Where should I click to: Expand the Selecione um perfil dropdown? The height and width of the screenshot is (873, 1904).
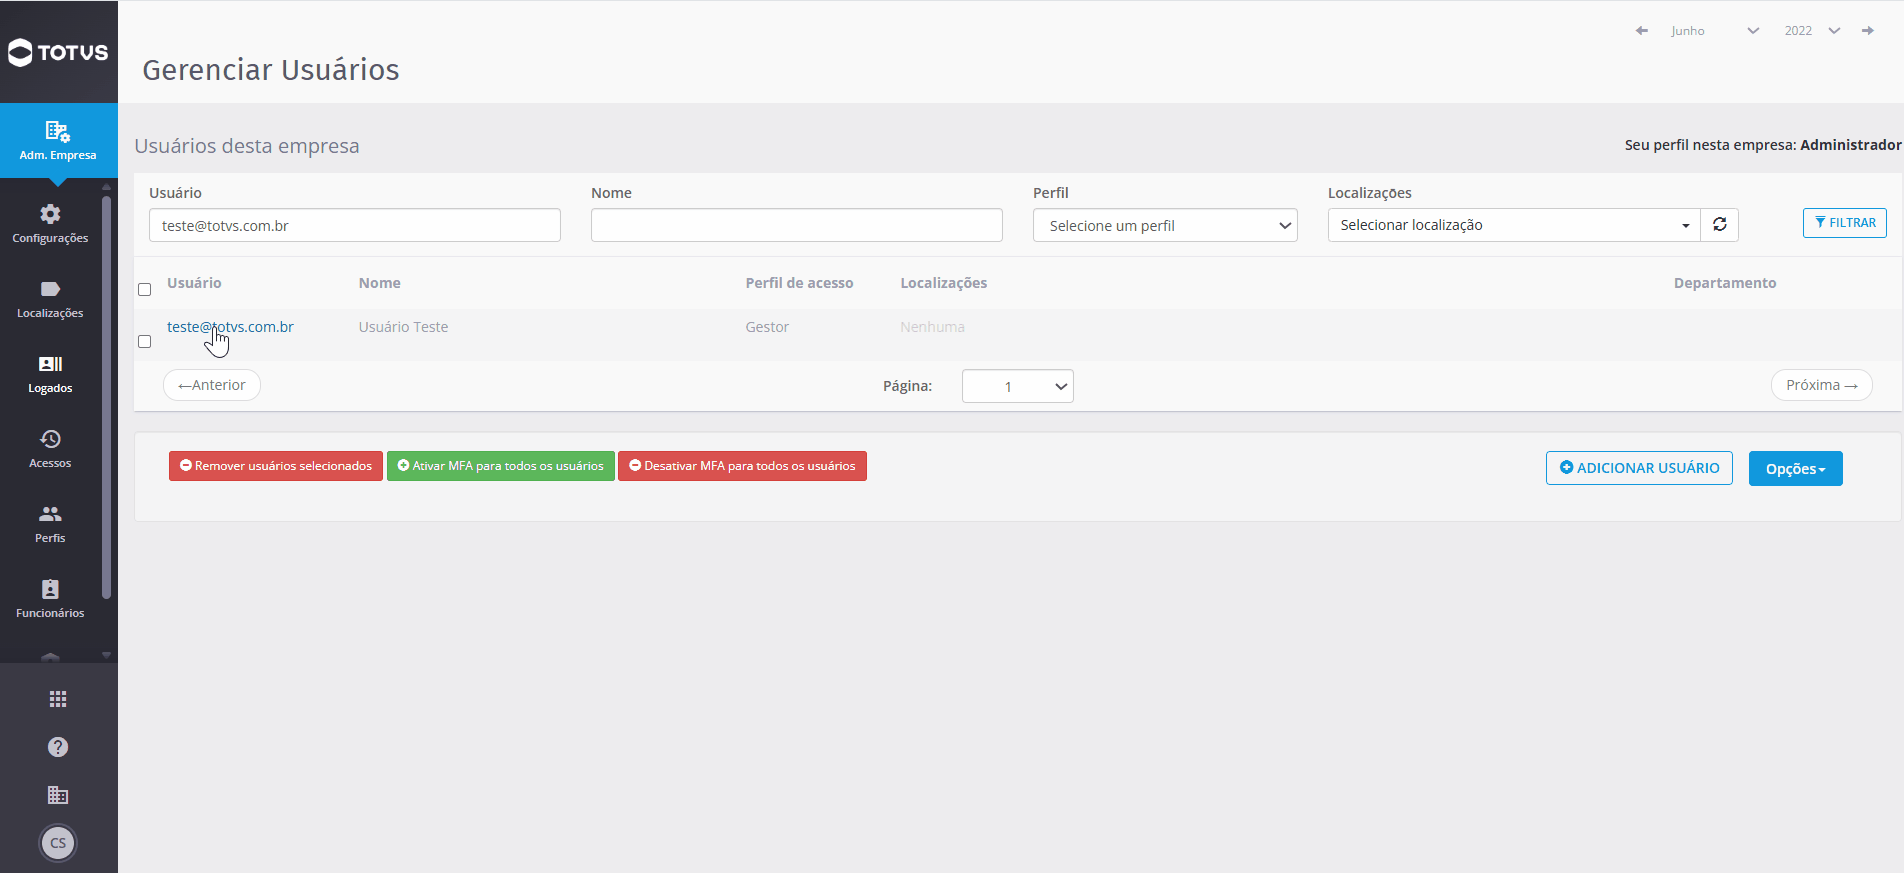tap(1165, 225)
